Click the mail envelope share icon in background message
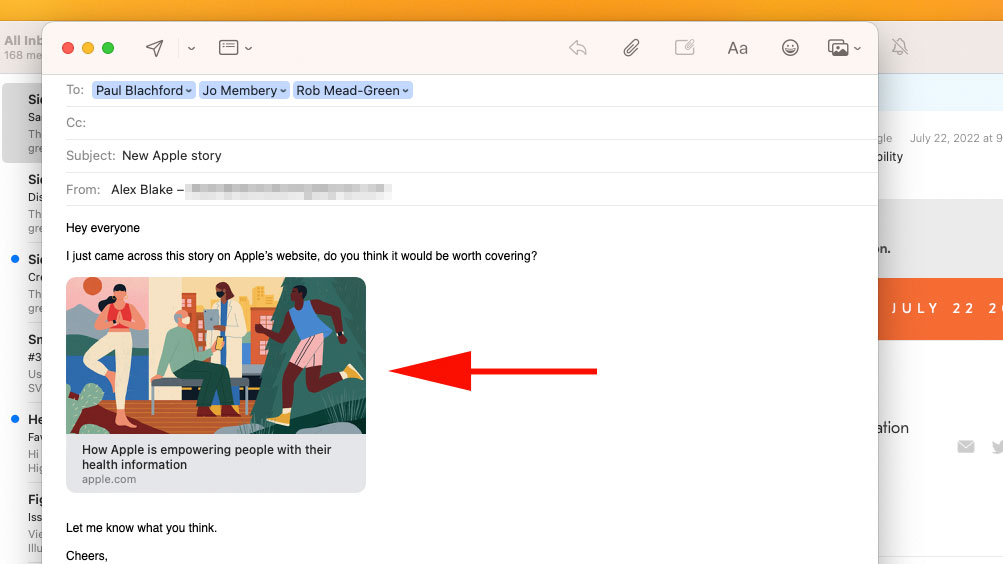The image size is (1003, 564). point(966,446)
